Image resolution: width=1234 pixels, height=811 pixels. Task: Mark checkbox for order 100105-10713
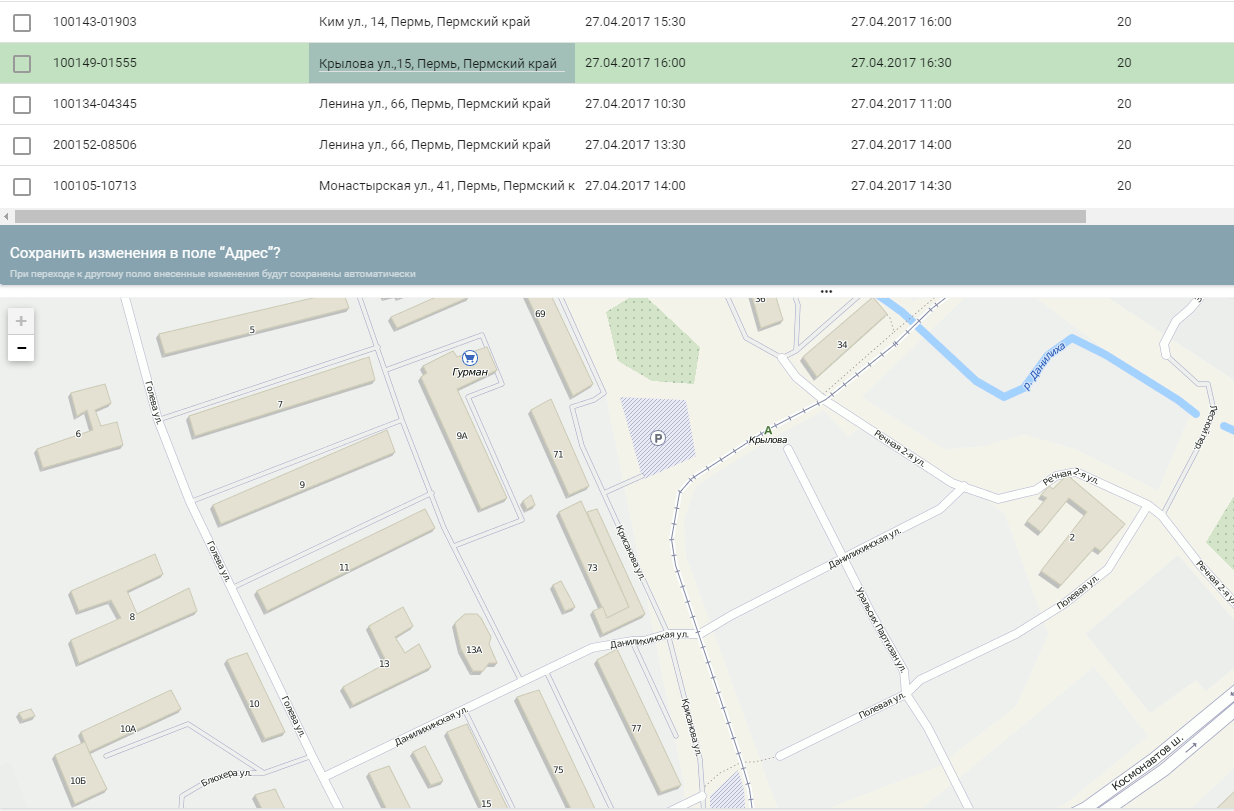click(22, 187)
